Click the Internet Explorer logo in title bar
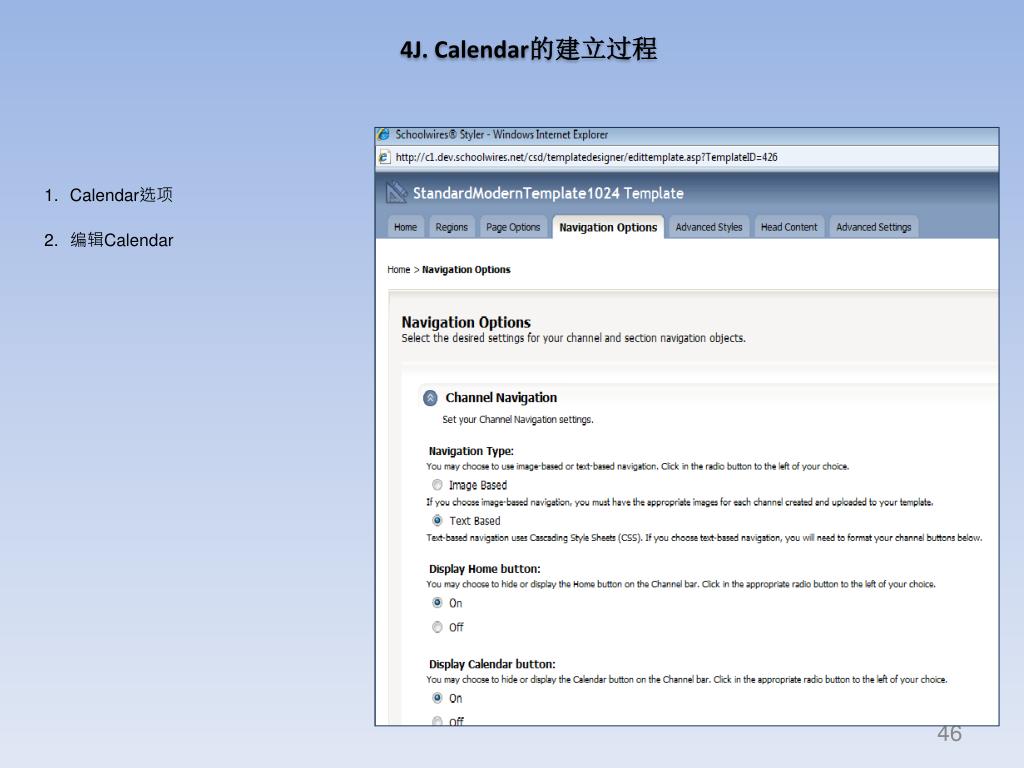The image size is (1024, 768). (384, 135)
